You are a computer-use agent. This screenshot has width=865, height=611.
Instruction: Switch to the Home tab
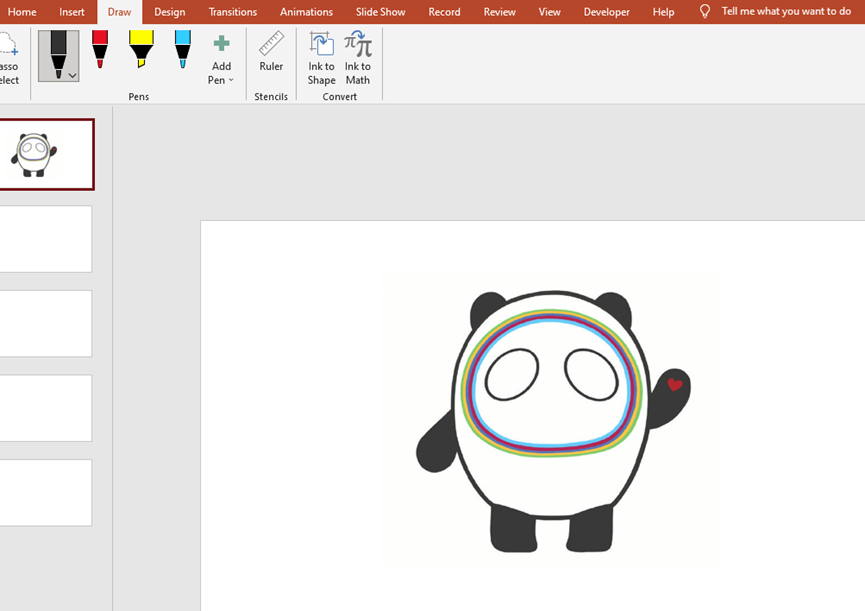22,12
